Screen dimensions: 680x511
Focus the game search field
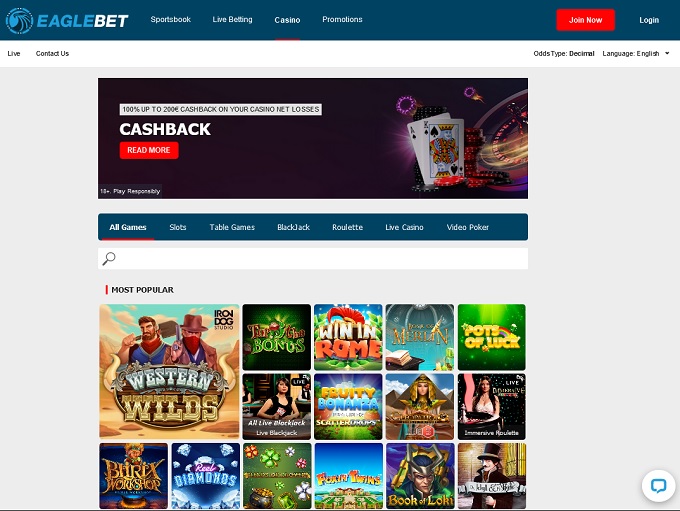click(x=313, y=259)
